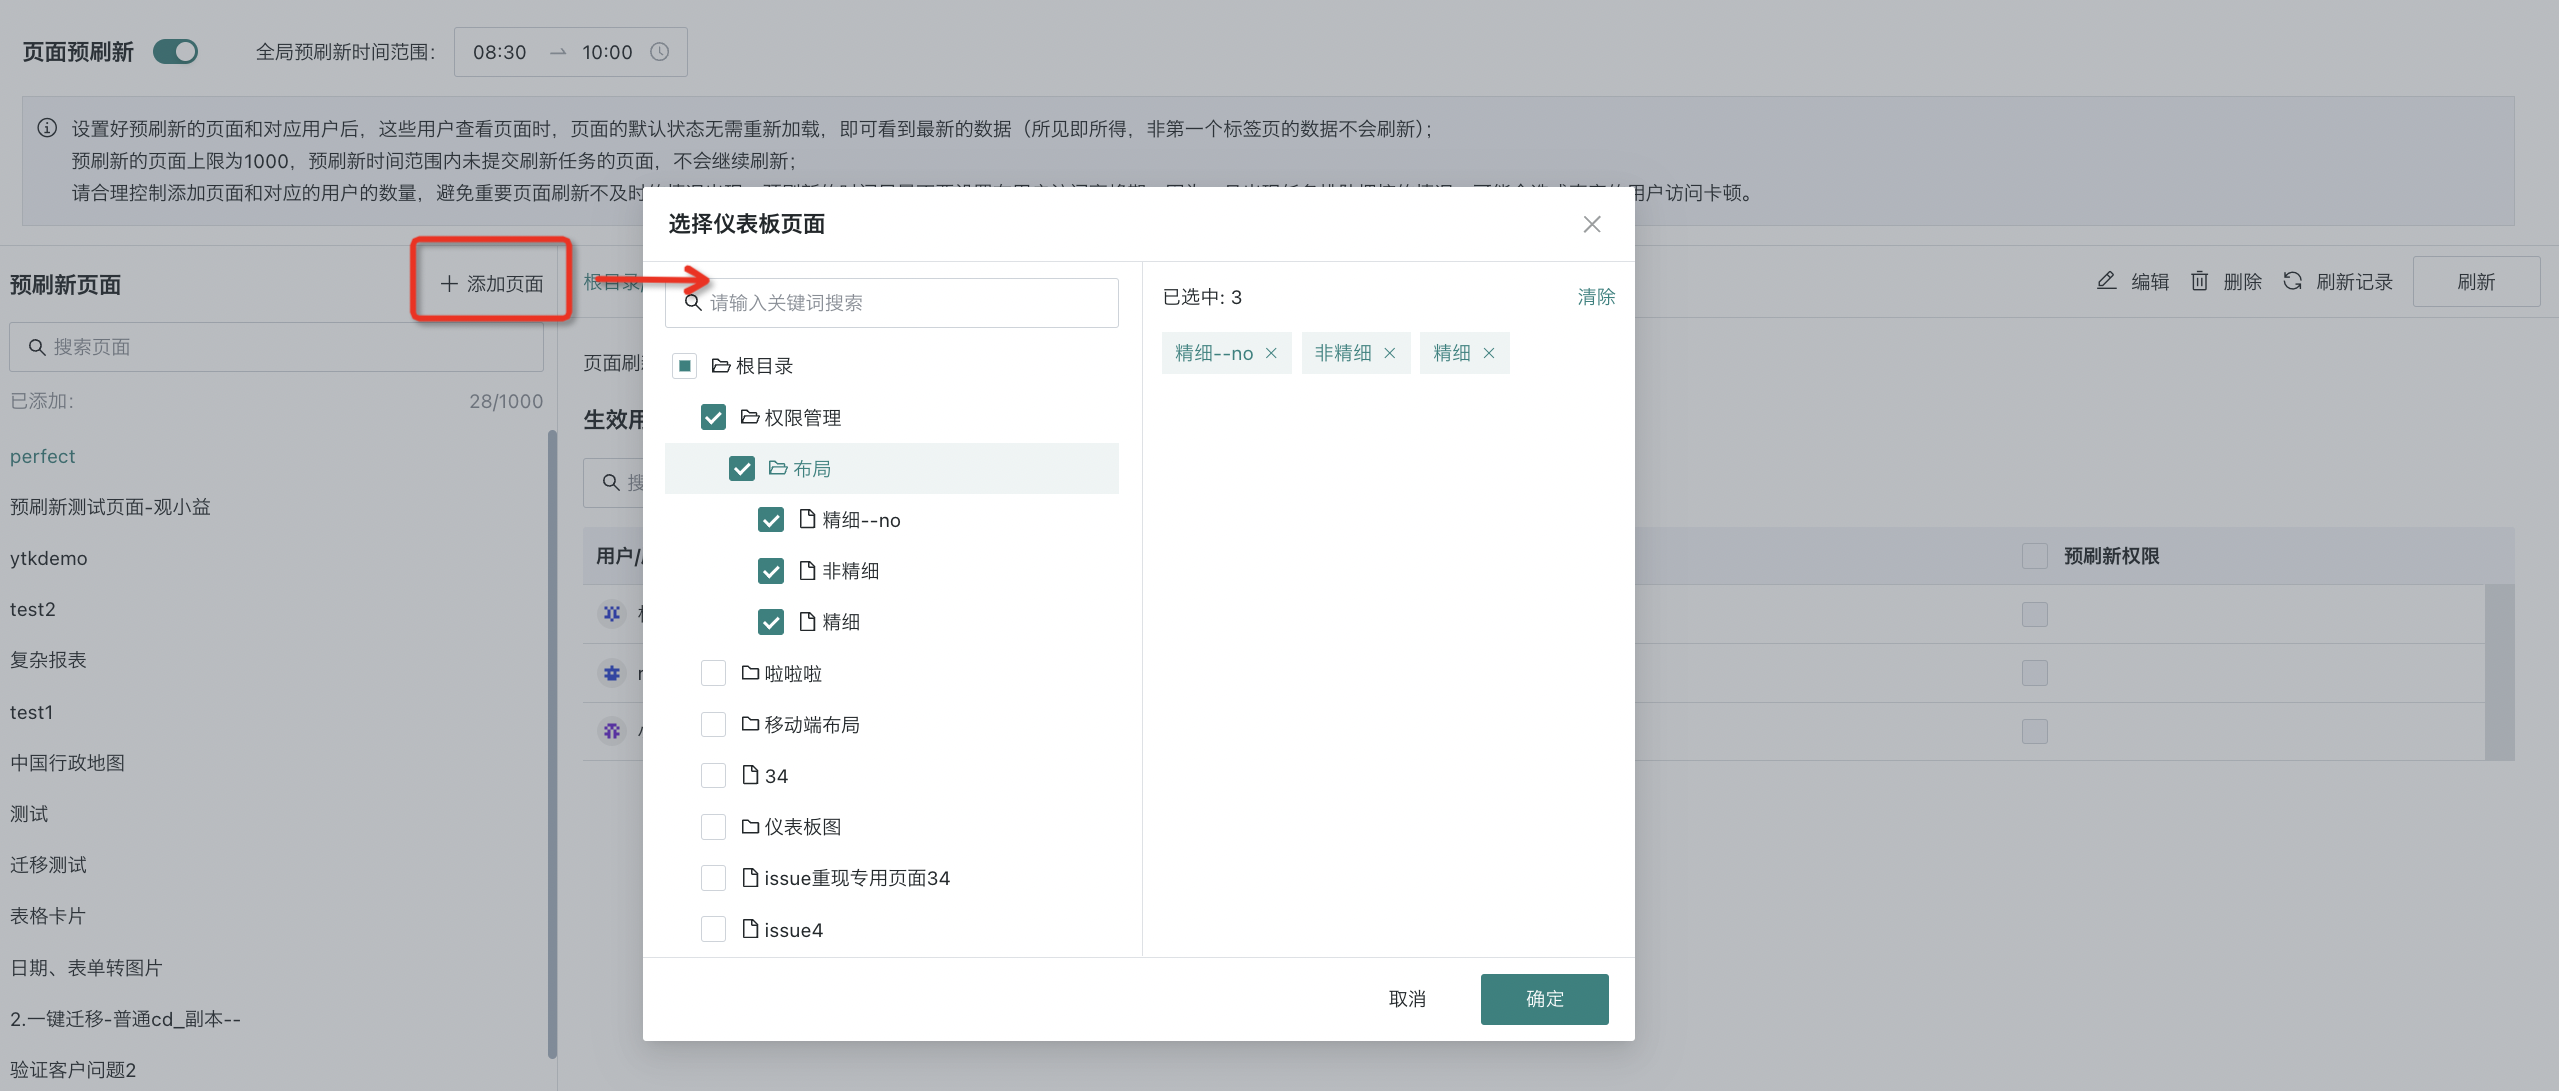Image resolution: width=2559 pixels, height=1091 pixels.
Task: Check the 34 page checkbox
Action: coord(713,775)
